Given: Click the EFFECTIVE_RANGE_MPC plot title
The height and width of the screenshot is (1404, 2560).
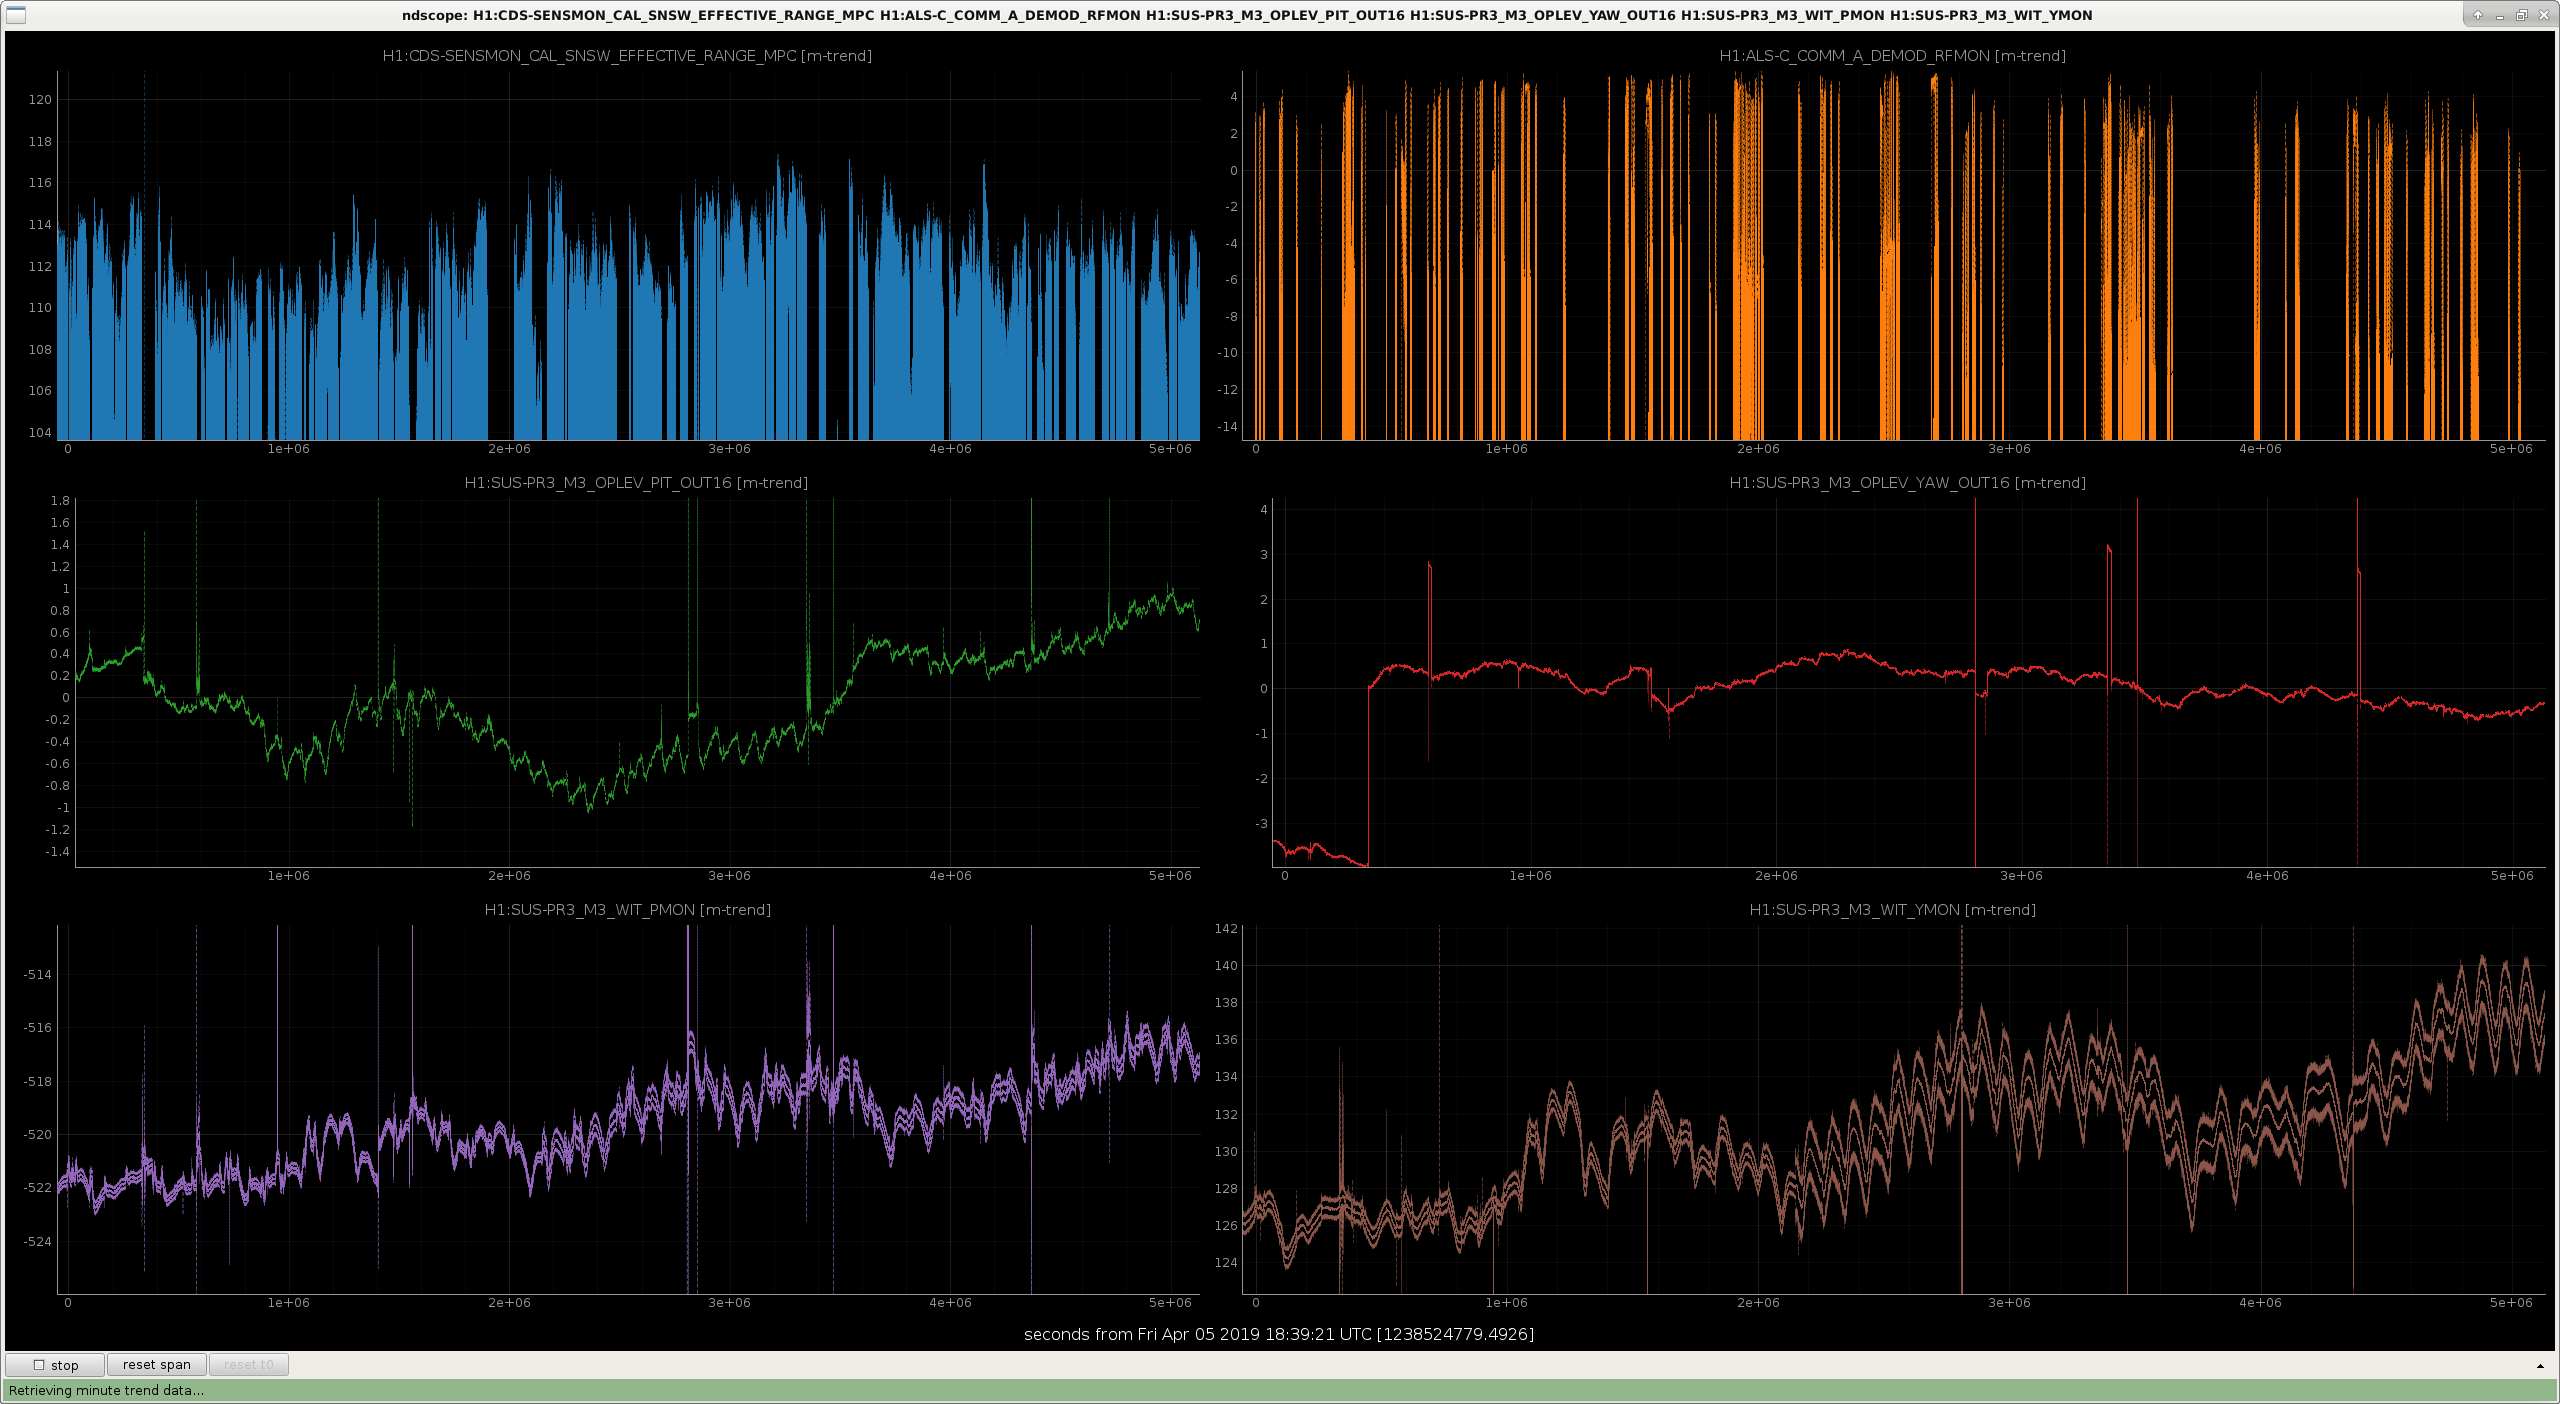Looking at the screenshot, I should (627, 56).
